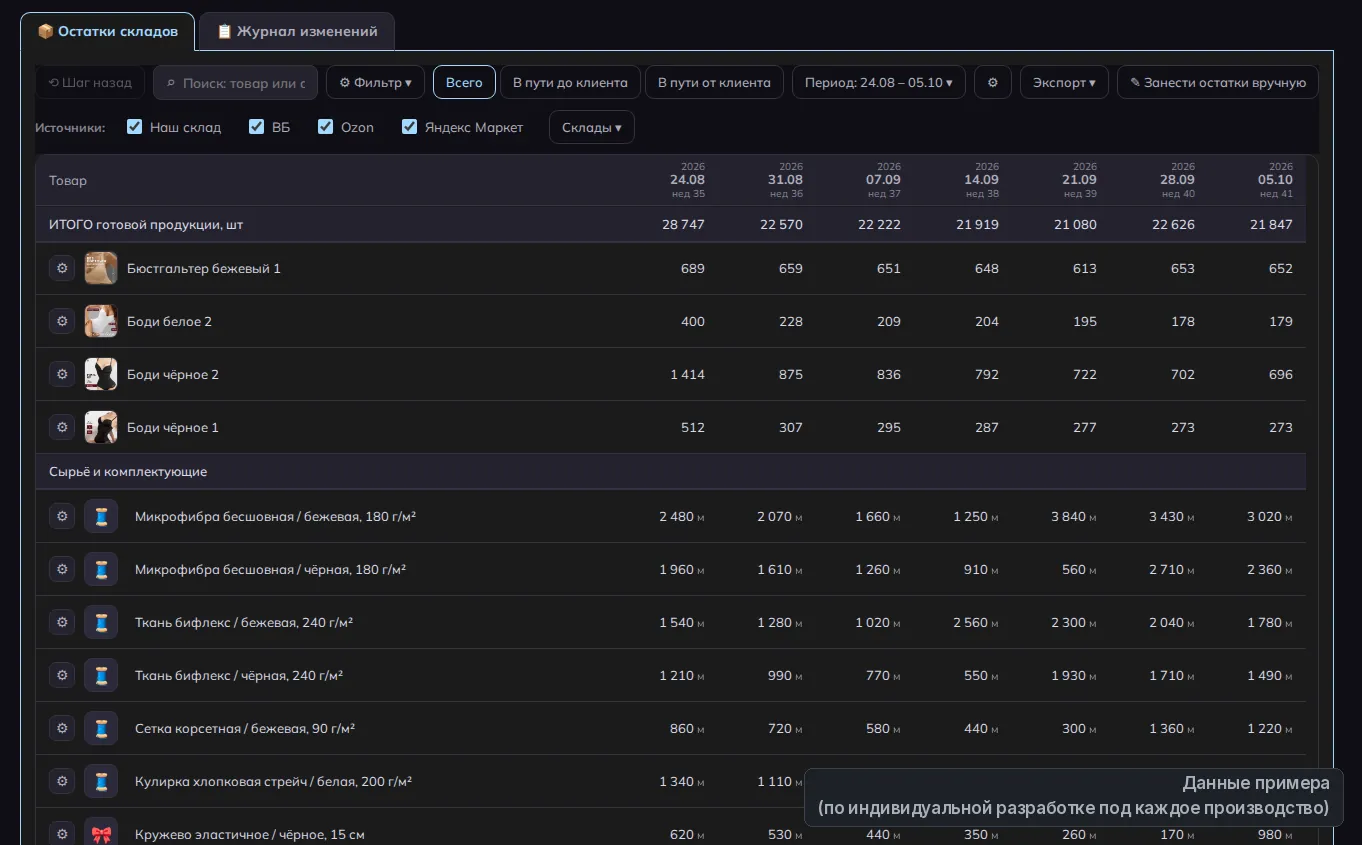
Task: Click the Товар column header
Action: point(68,181)
